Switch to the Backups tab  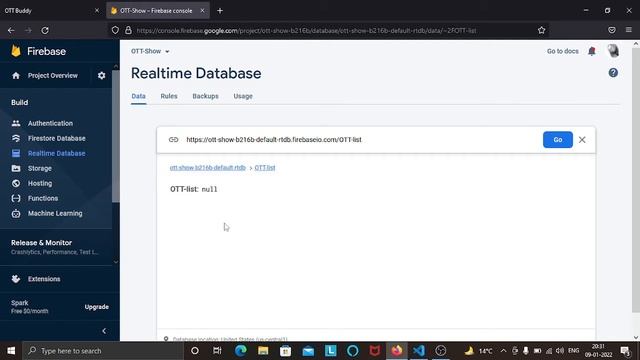[x=205, y=96]
